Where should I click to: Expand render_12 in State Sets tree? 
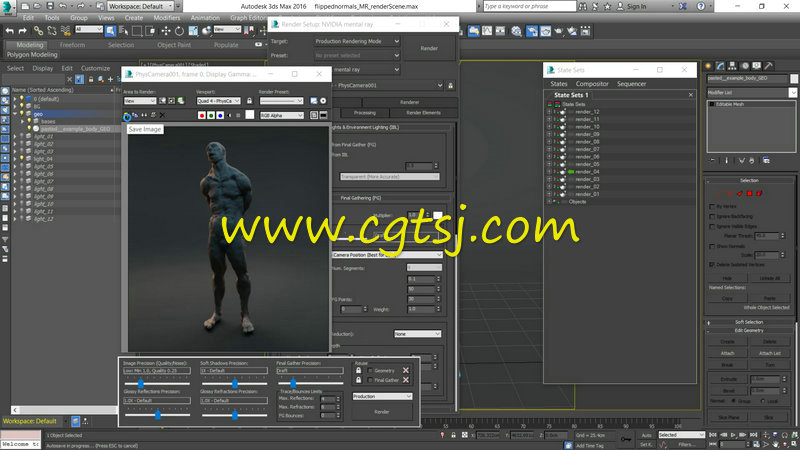click(549, 112)
